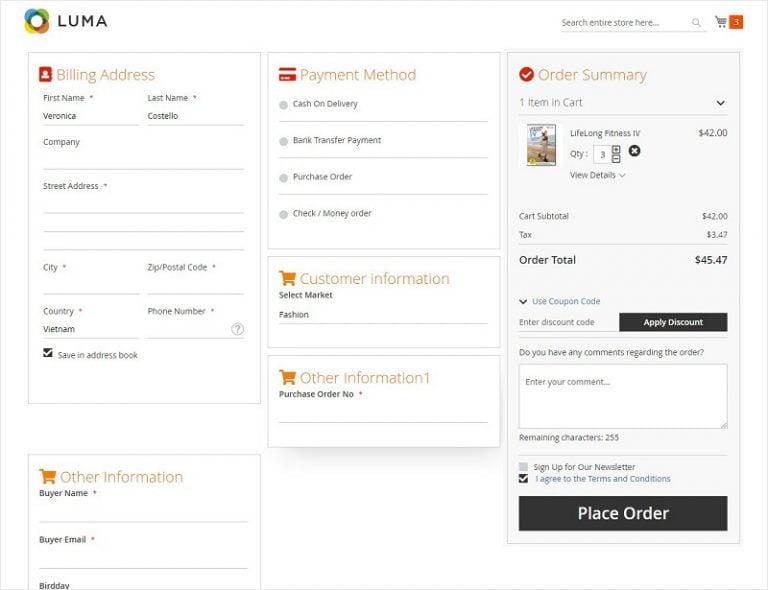Remove LifeLong Fitness IV item from cart
The image size is (768, 590).
[x=634, y=151]
